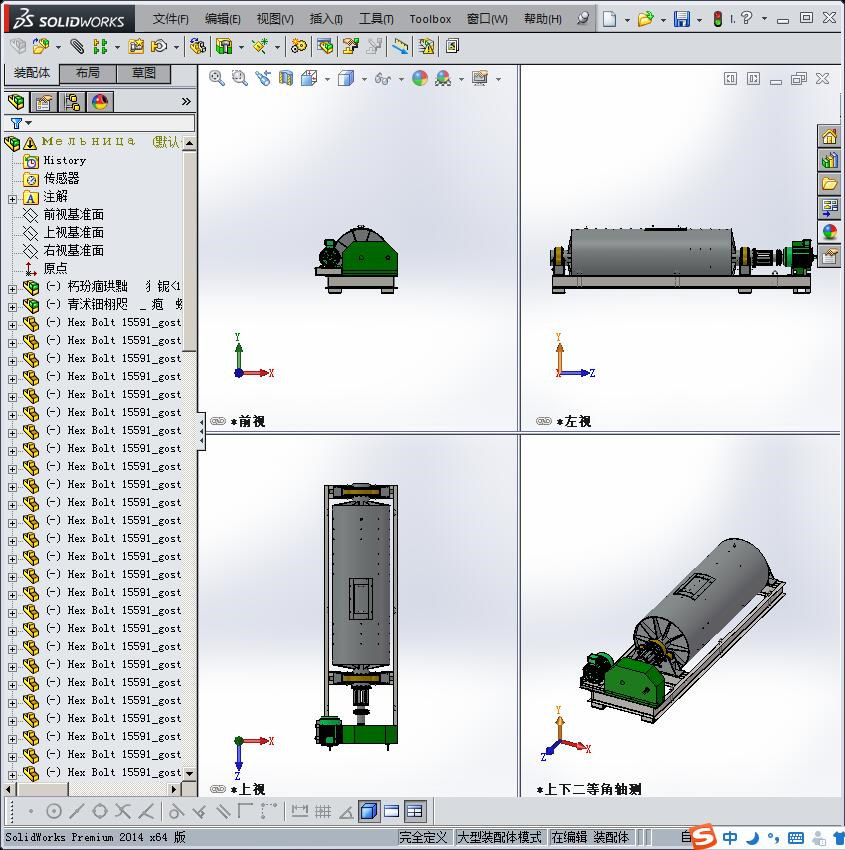The width and height of the screenshot is (845, 850).
Task: Click the filter funnel icon in tree
Action: point(17,124)
